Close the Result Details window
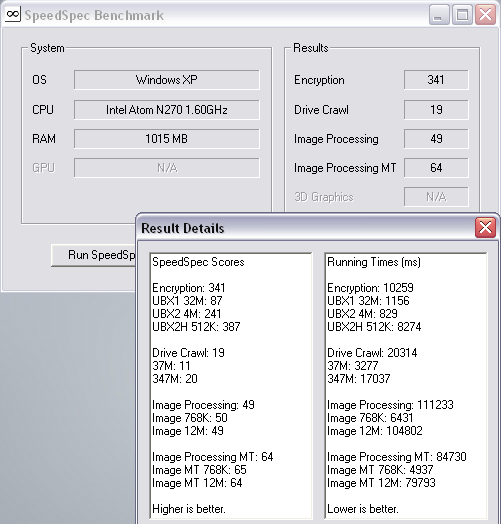The image size is (501, 524). 485,228
